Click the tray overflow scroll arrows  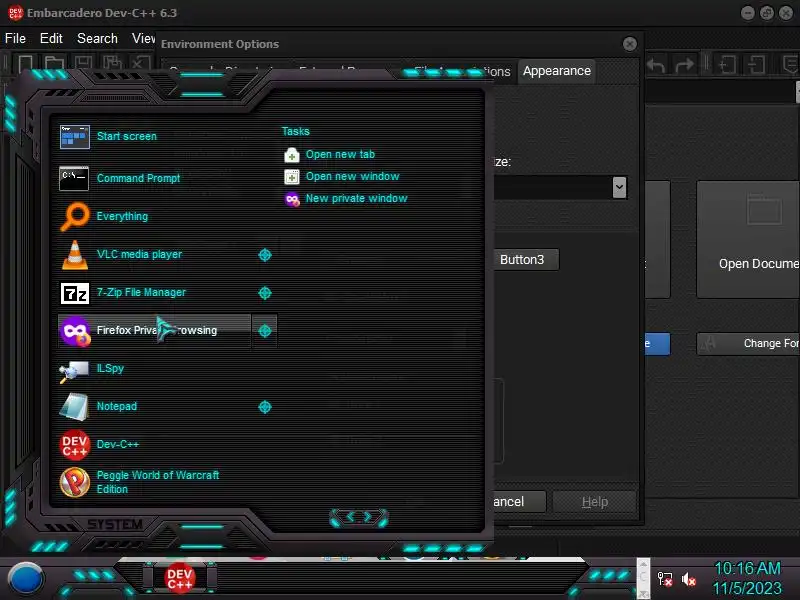643,578
